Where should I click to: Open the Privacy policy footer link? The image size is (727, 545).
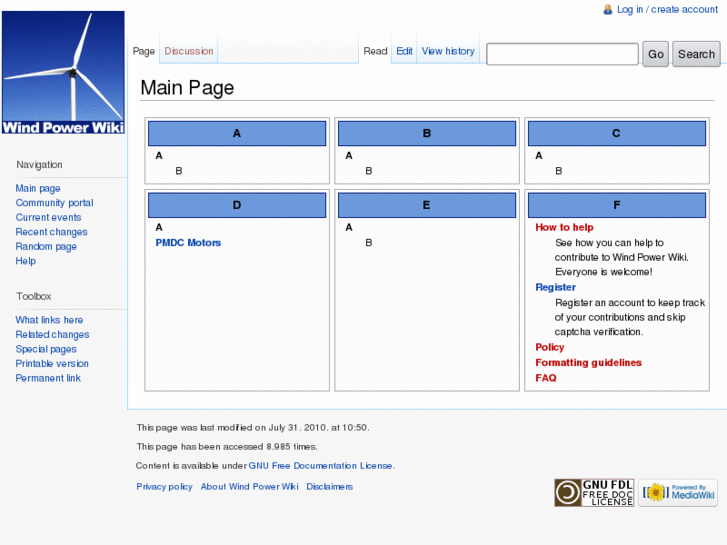coord(164,487)
